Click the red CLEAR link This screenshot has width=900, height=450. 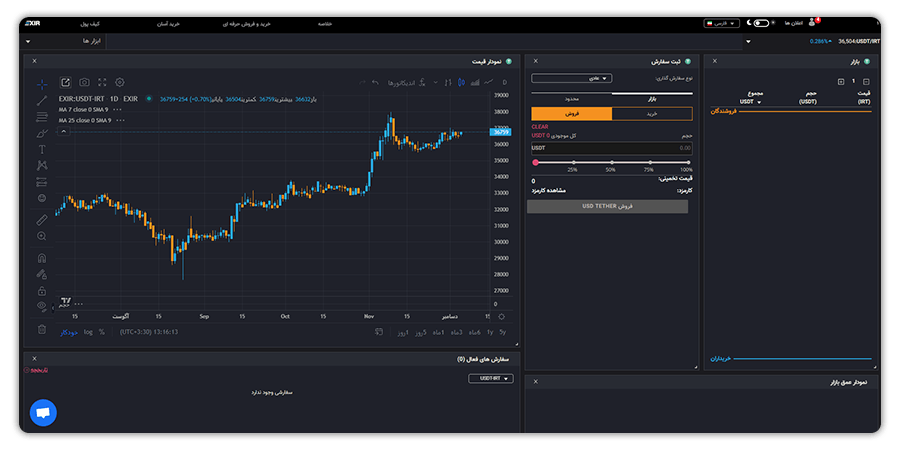pyautogui.click(x=539, y=127)
